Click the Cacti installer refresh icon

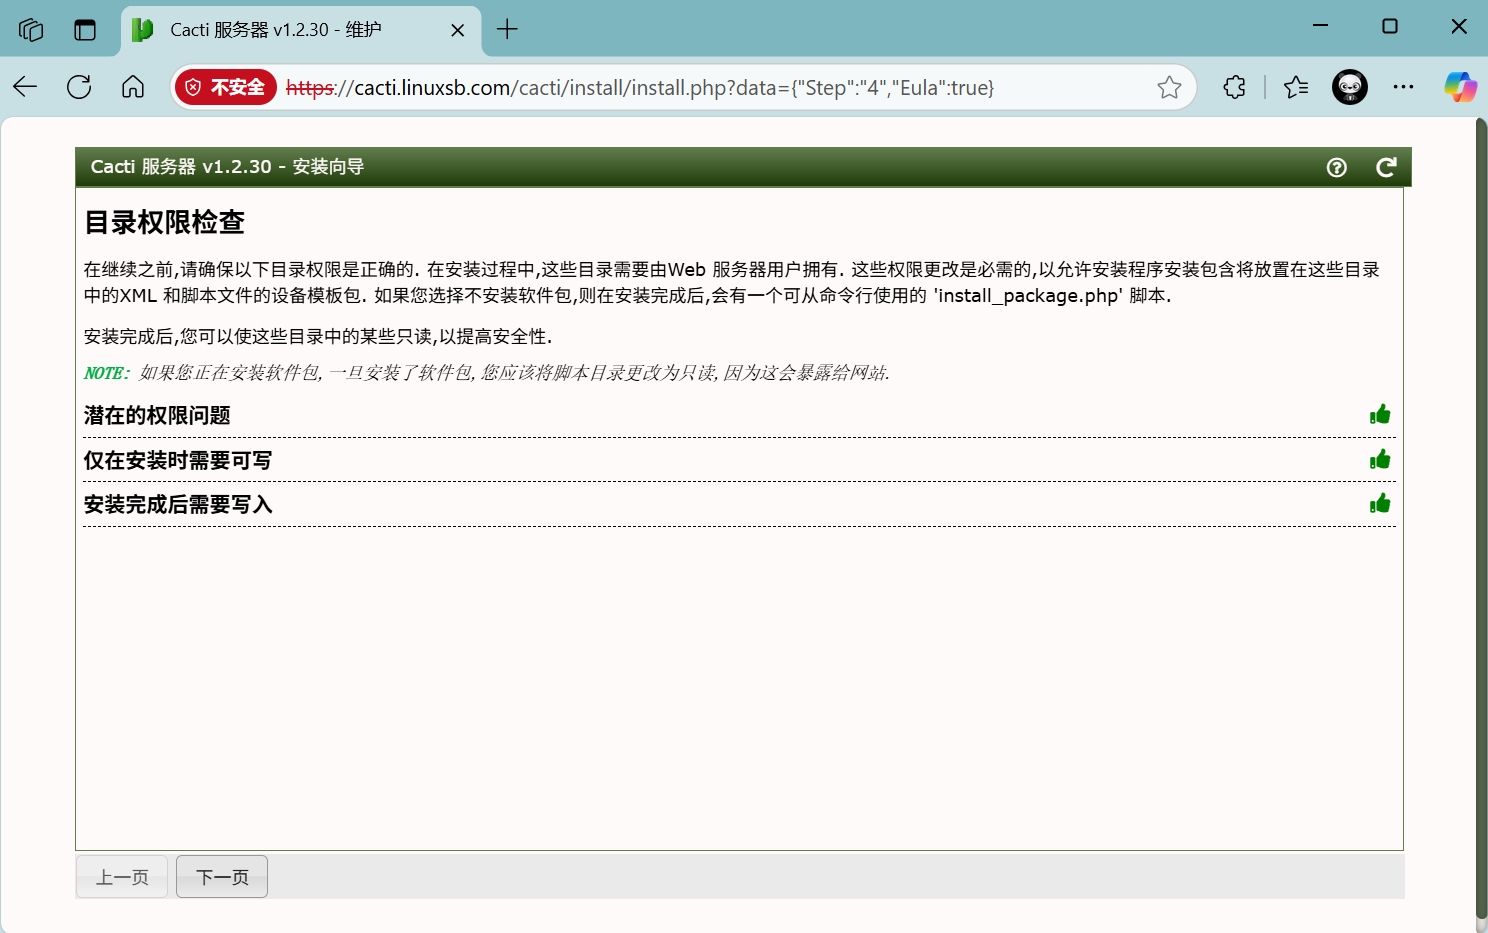click(x=1385, y=168)
